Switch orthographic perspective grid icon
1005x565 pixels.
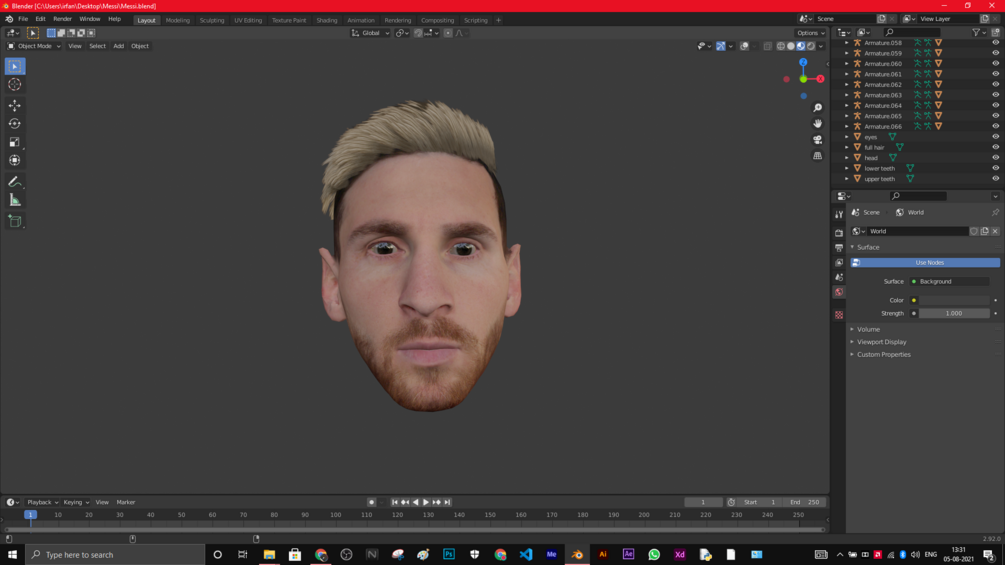pos(817,156)
